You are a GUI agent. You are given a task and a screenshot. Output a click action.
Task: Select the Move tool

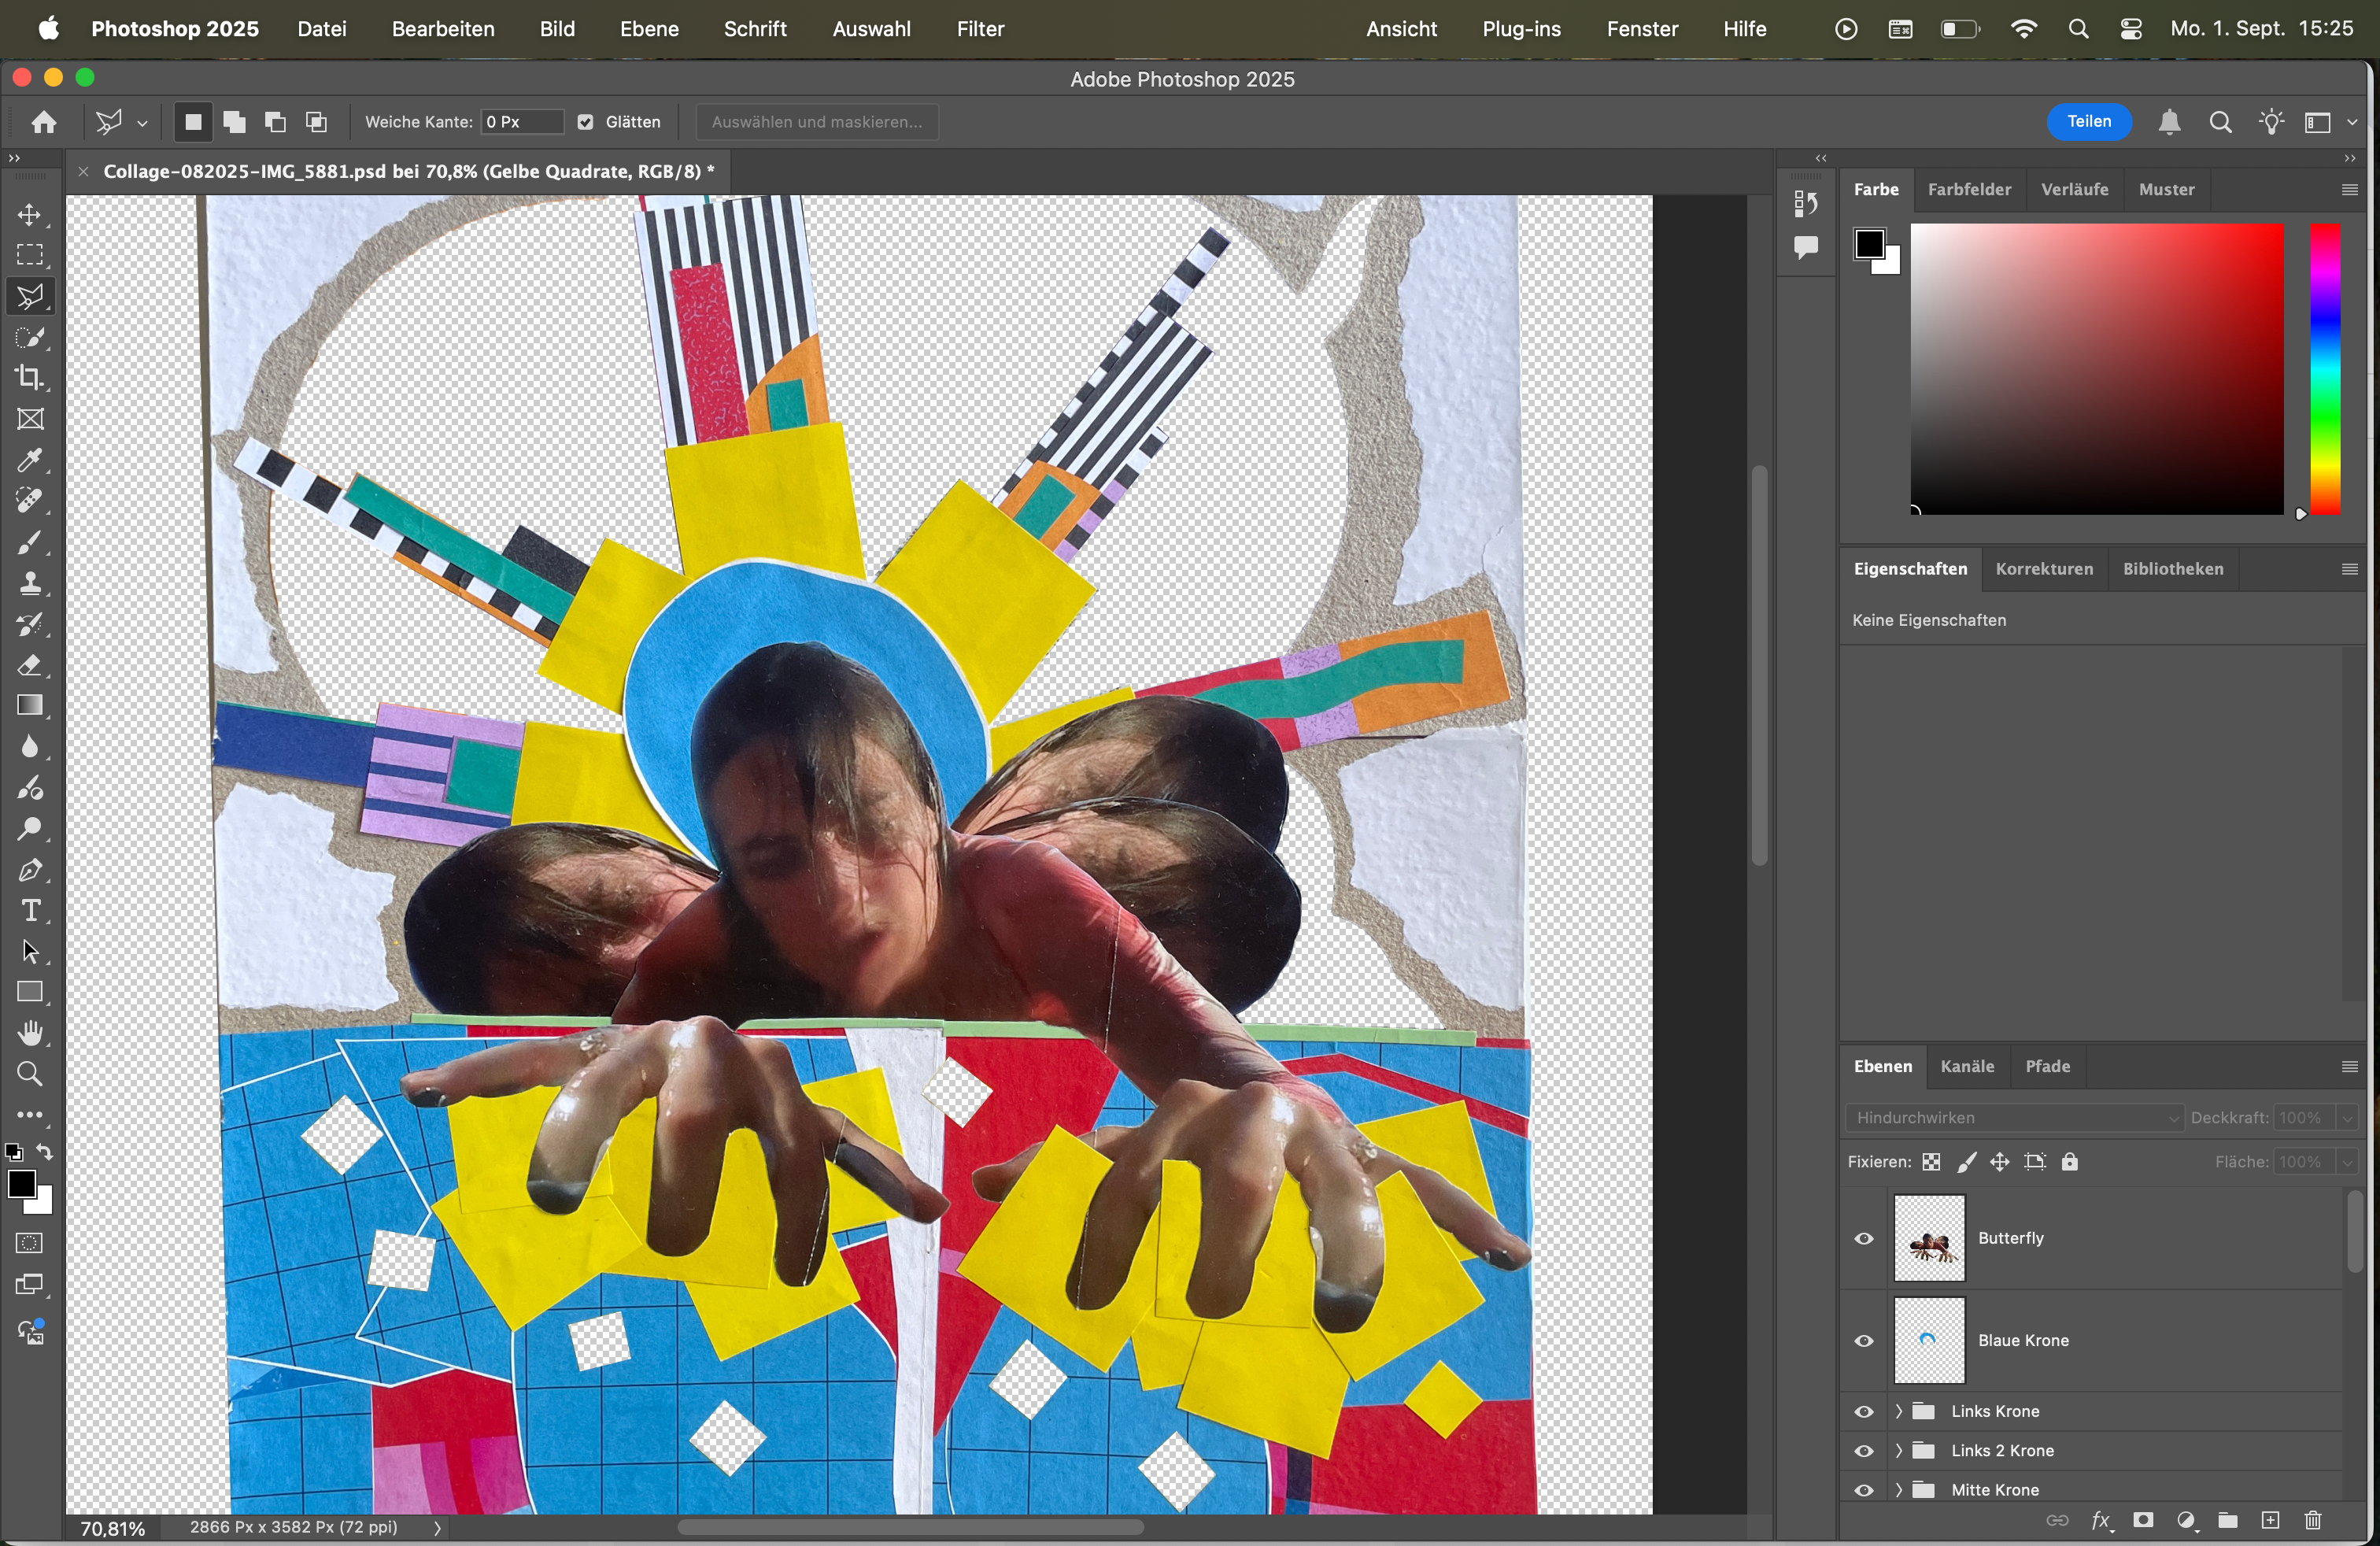30,215
